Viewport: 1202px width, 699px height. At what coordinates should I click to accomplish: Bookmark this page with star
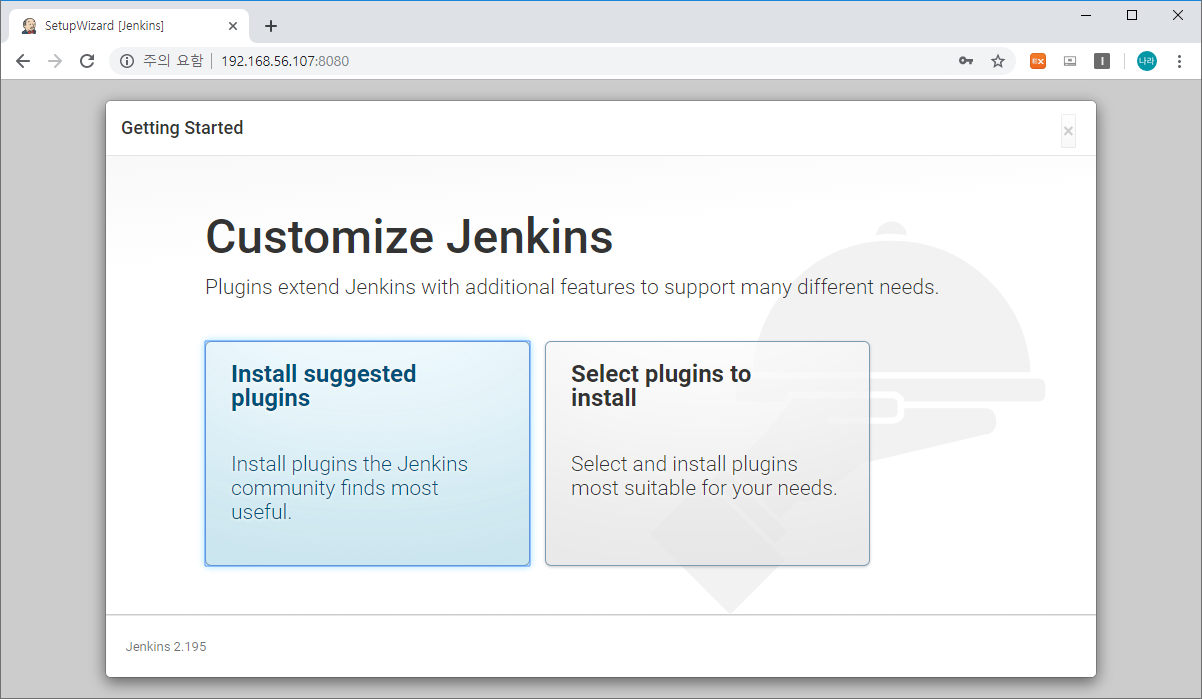(998, 61)
